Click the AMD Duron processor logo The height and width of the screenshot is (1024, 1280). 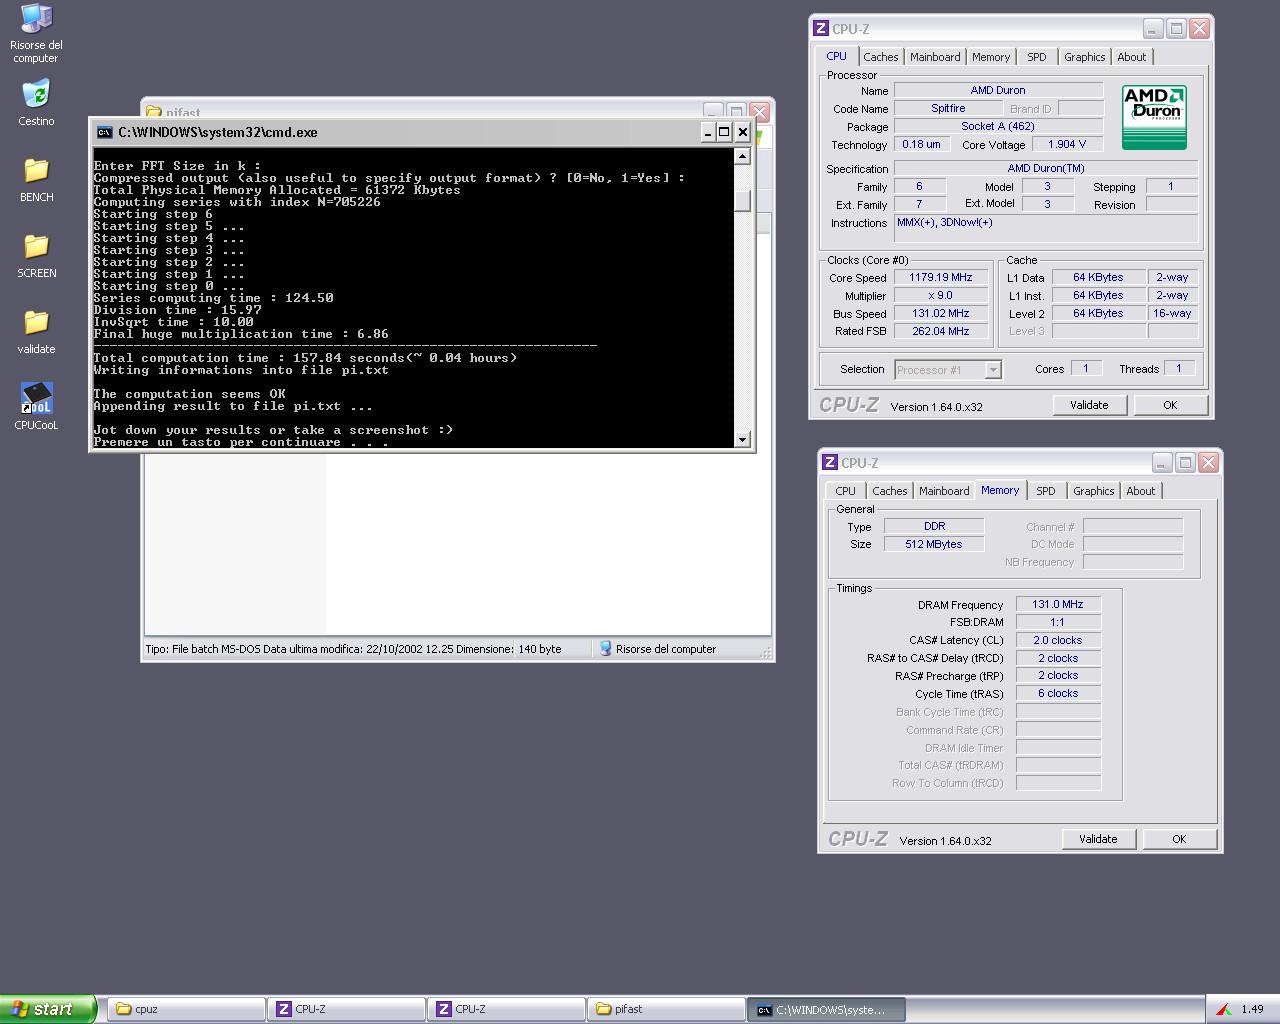(x=1154, y=118)
